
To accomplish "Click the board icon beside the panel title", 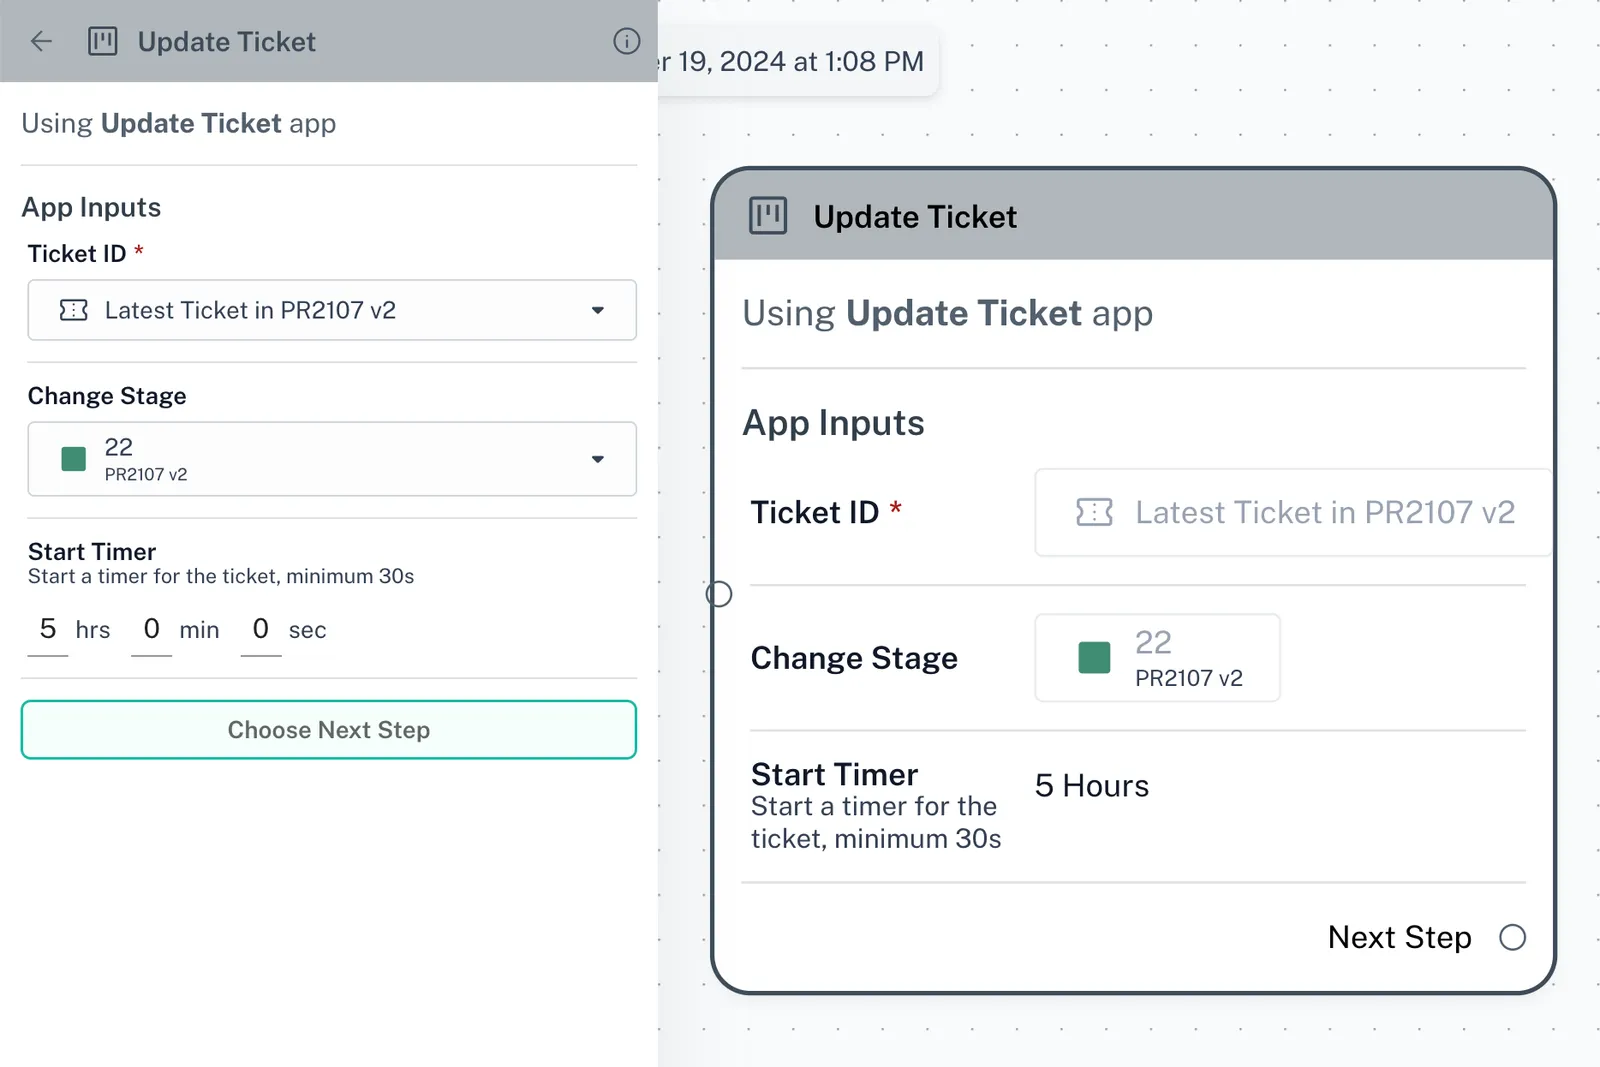I will [x=103, y=41].
